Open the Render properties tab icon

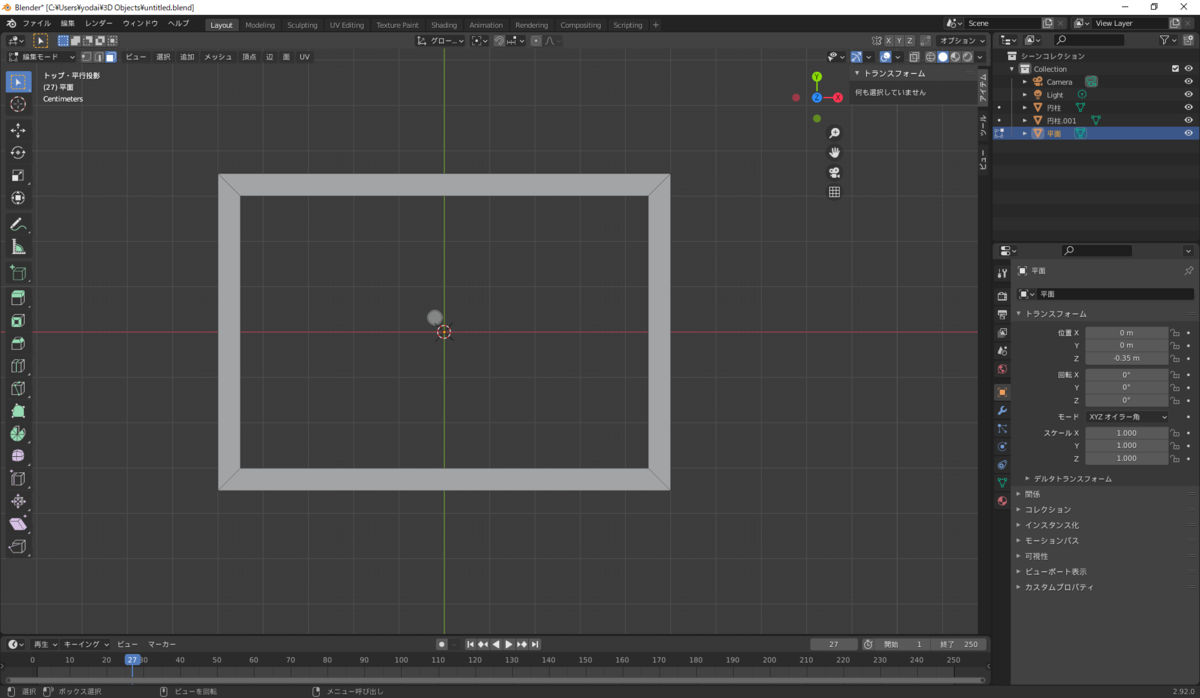click(1002, 296)
